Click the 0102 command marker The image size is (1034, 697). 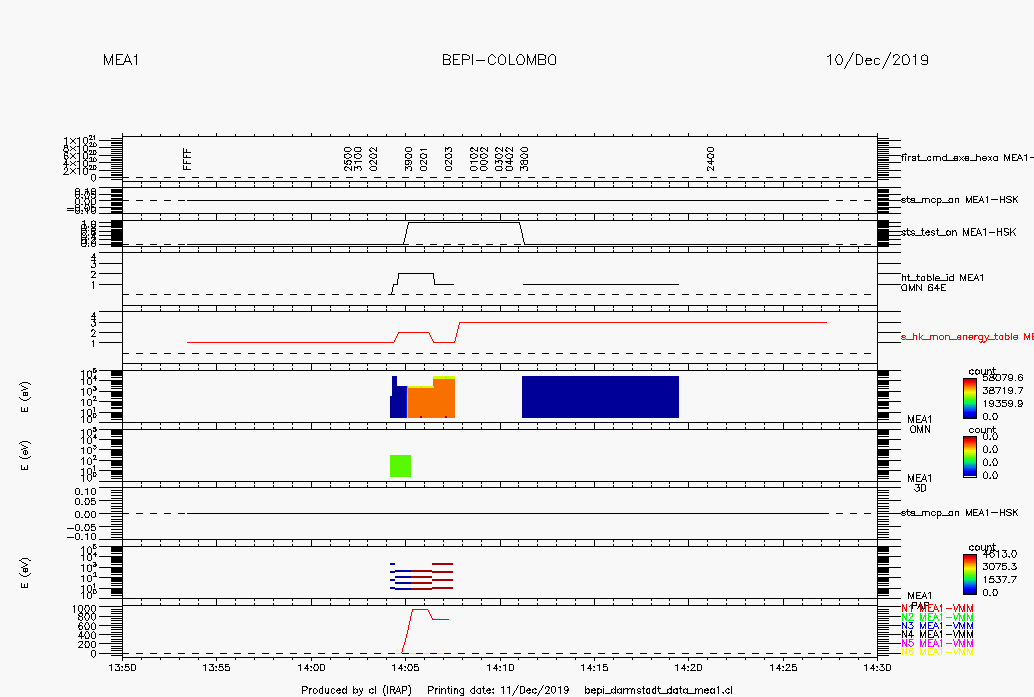click(x=474, y=160)
